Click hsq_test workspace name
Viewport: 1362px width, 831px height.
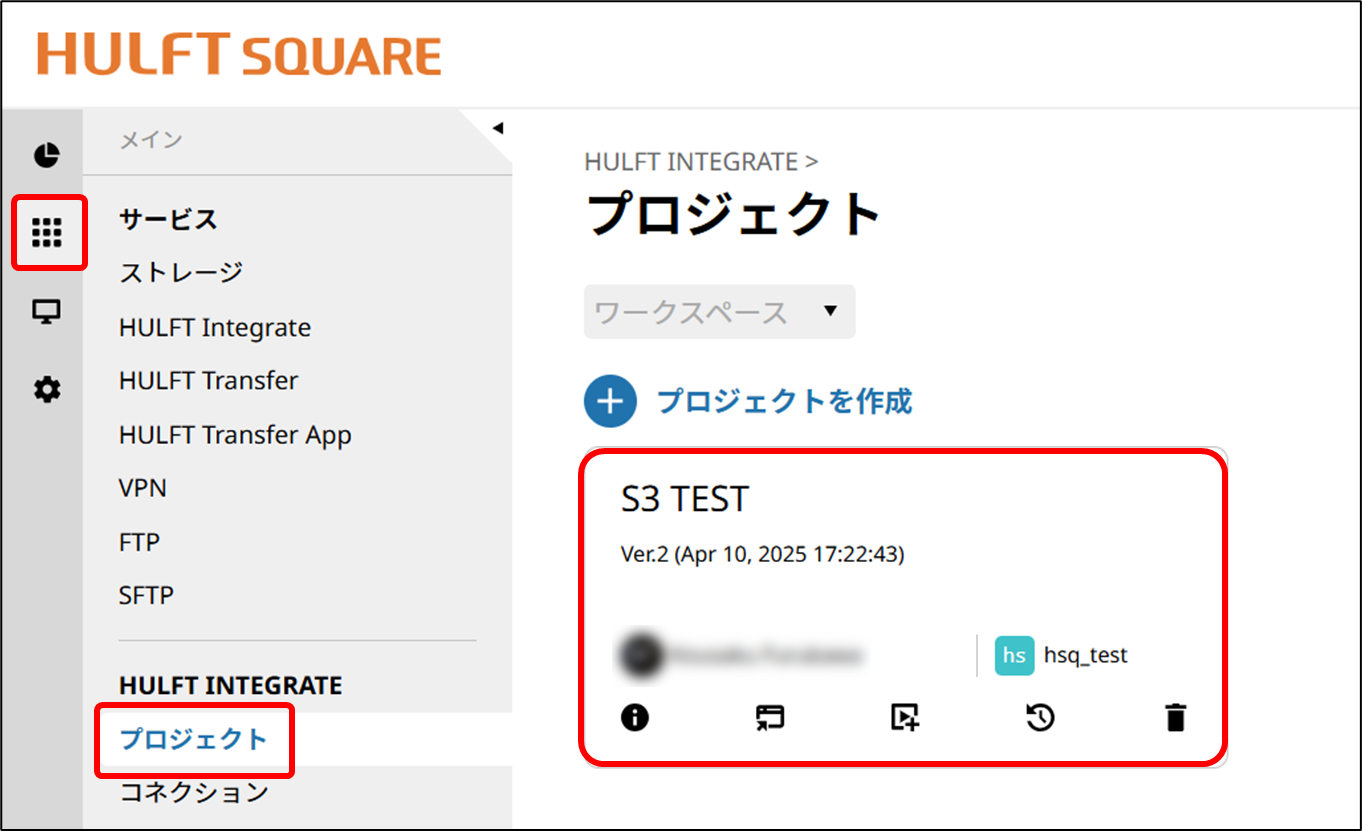[1085, 656]
